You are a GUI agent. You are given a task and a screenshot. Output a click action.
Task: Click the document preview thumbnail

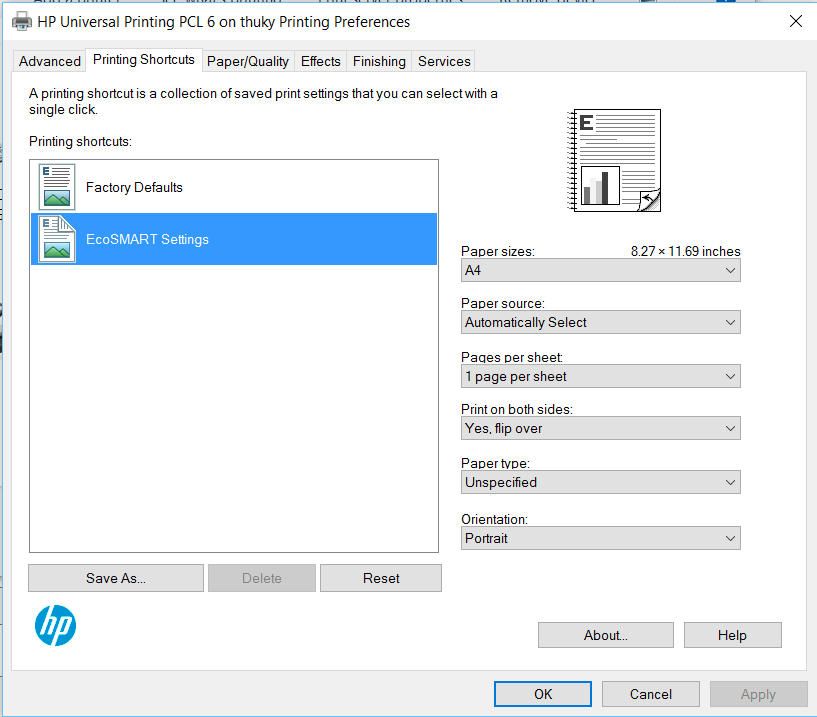click(614, 160)
